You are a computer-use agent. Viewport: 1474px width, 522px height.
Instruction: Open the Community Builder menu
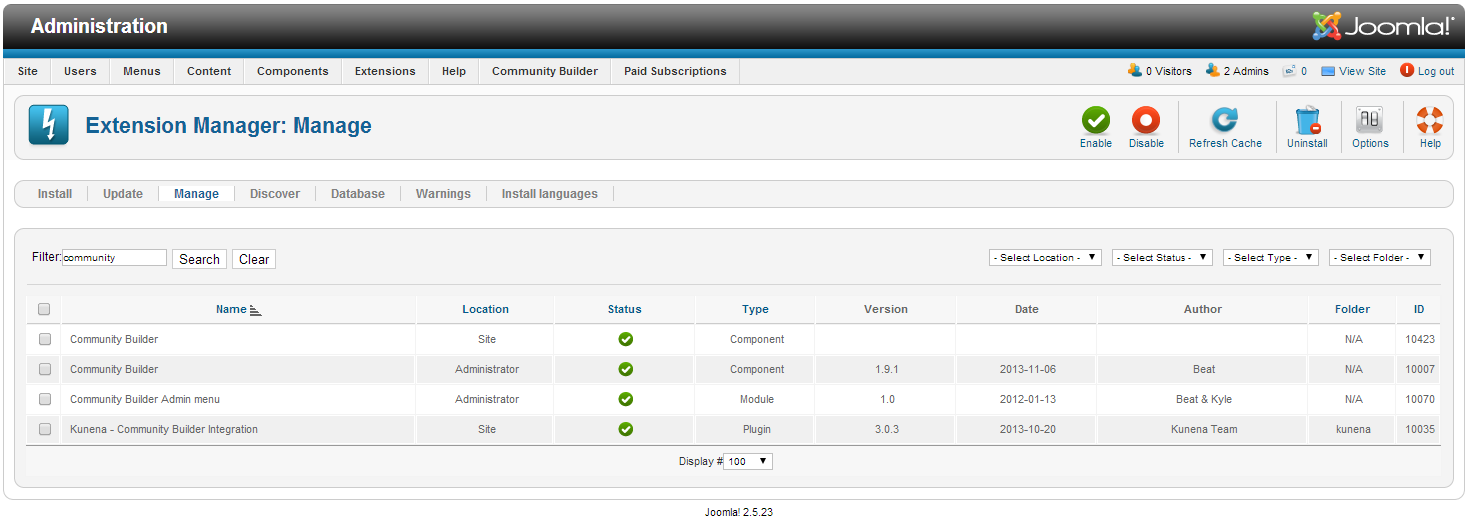point(545,71)
